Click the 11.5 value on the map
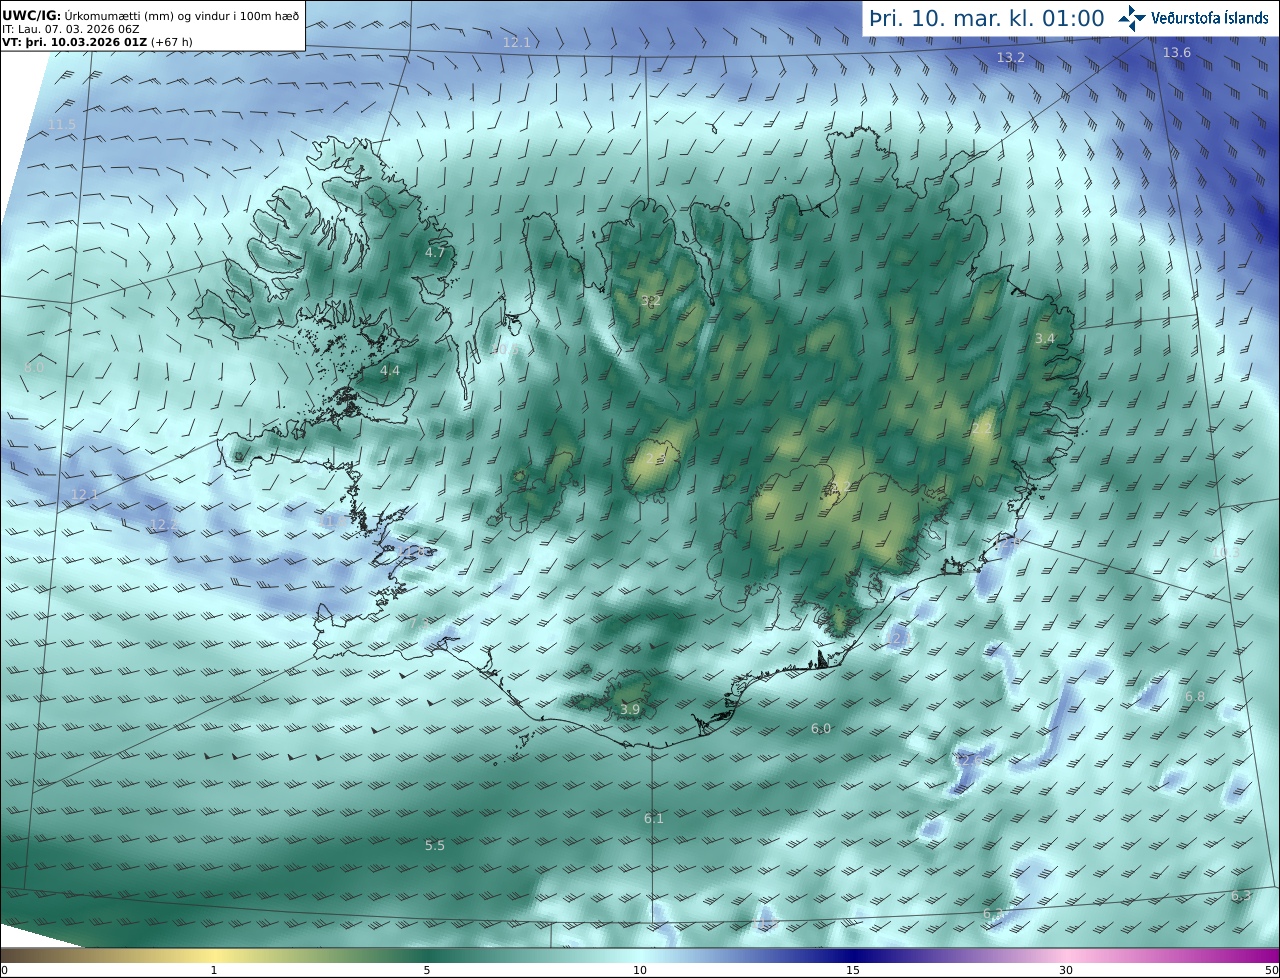1280x978 pixels. pyautogui.click(x=62, y=125)
